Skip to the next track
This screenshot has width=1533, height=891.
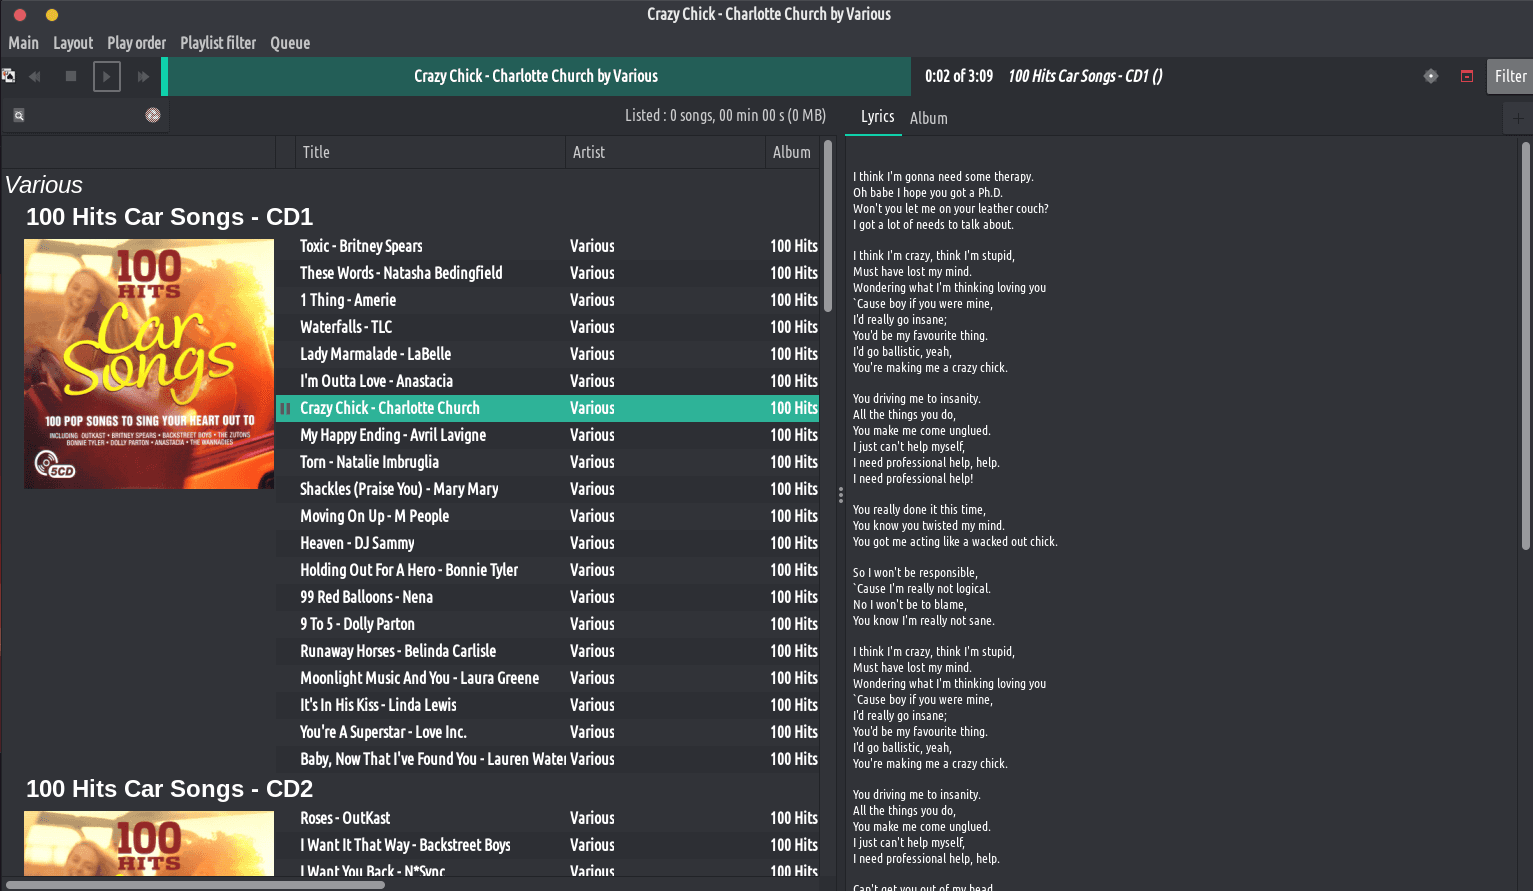tap(143, 76)
